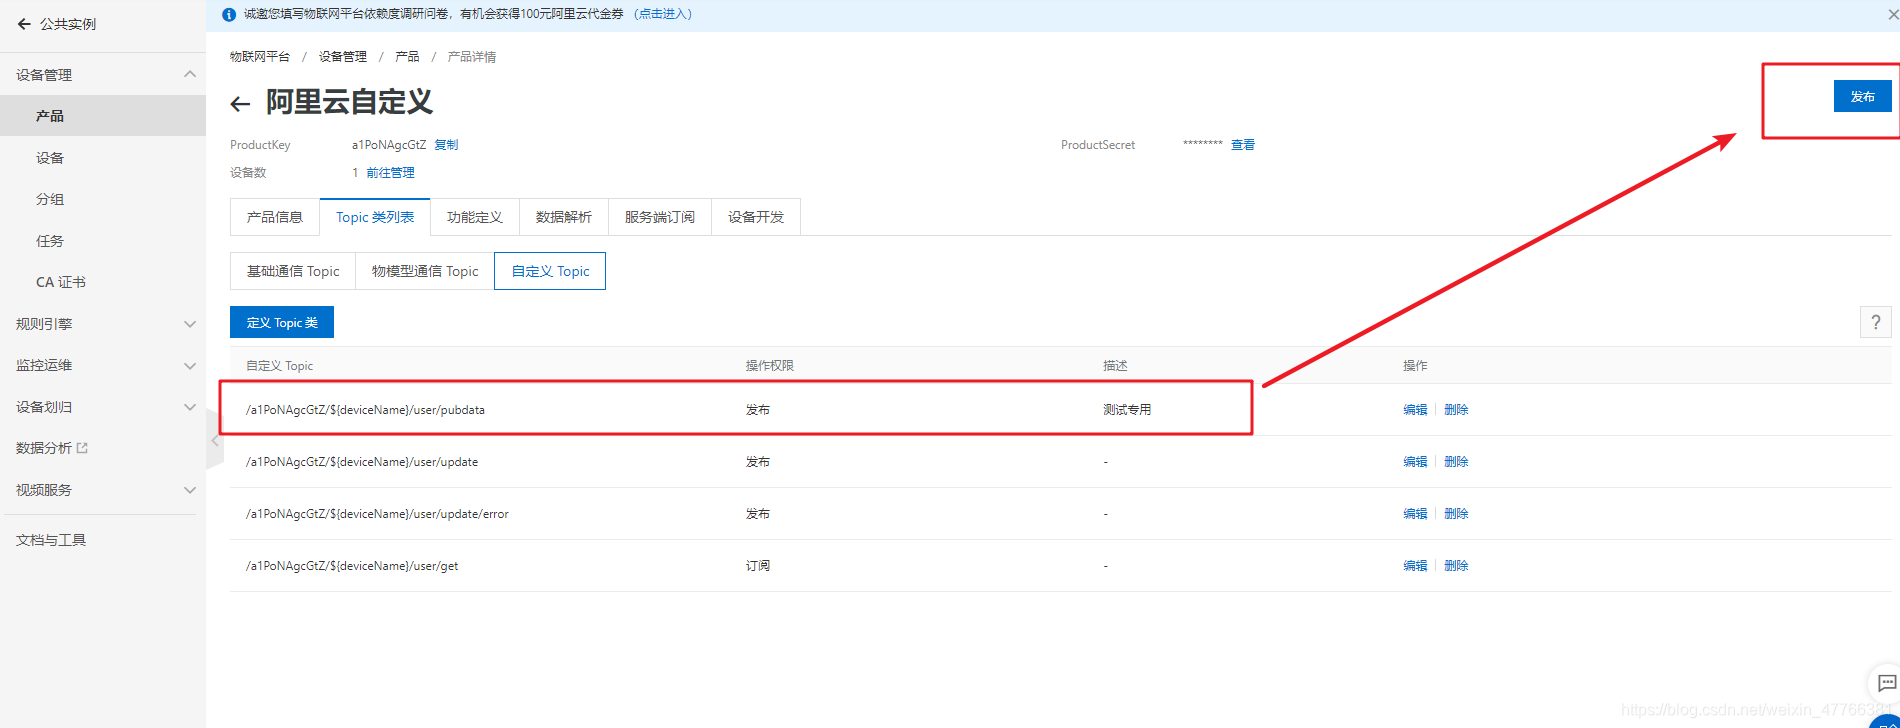Open the 点击进入 survey link

(665, 14)
